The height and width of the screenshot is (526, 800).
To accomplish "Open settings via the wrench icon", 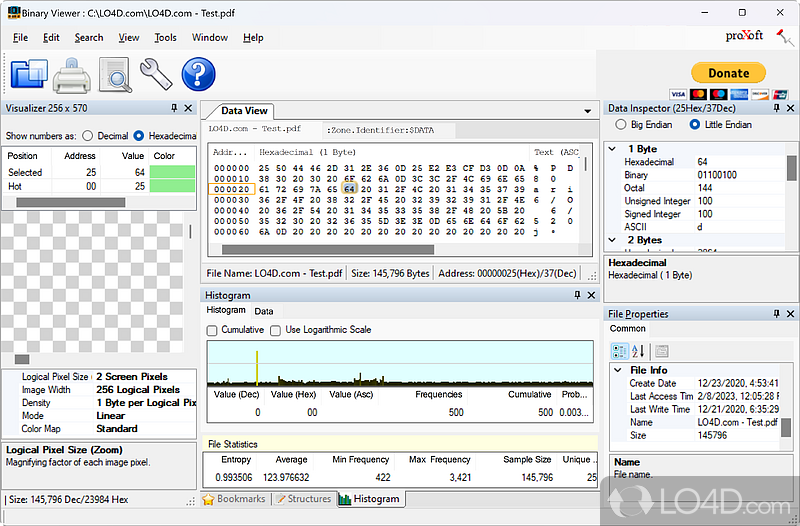I will pos(156,75).
